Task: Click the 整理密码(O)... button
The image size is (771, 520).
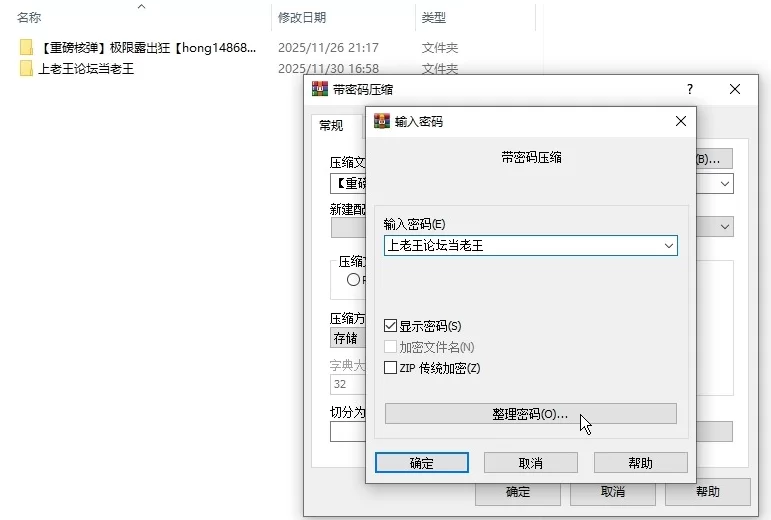Action: pos(530,414)
